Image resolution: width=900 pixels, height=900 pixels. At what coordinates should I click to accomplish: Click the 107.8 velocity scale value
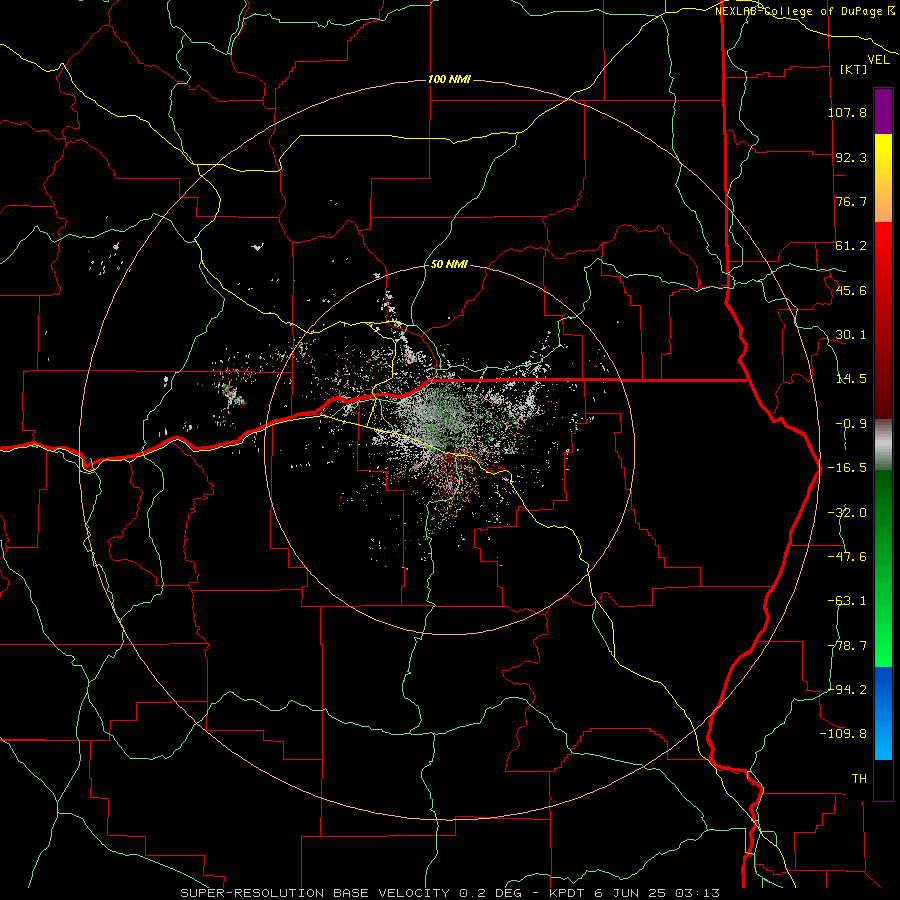pos(847,112)
